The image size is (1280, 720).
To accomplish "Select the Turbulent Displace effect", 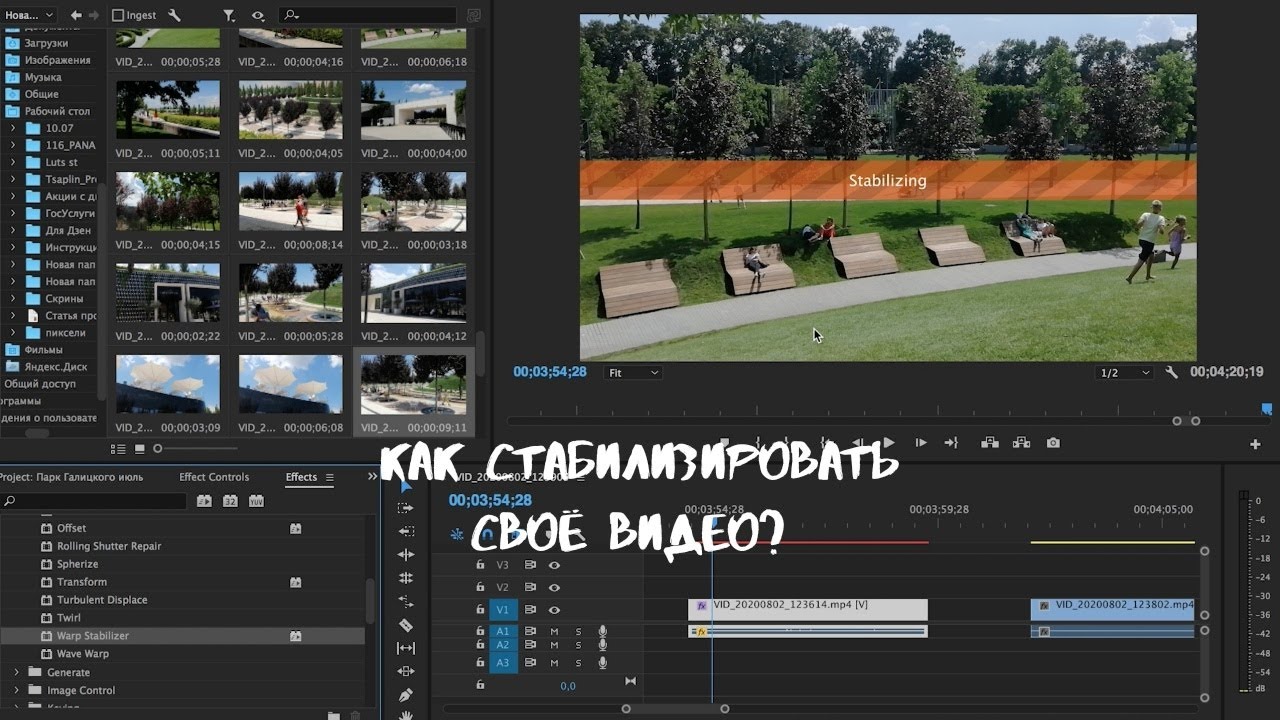I will pyautogui.click(x=102, y=600).
